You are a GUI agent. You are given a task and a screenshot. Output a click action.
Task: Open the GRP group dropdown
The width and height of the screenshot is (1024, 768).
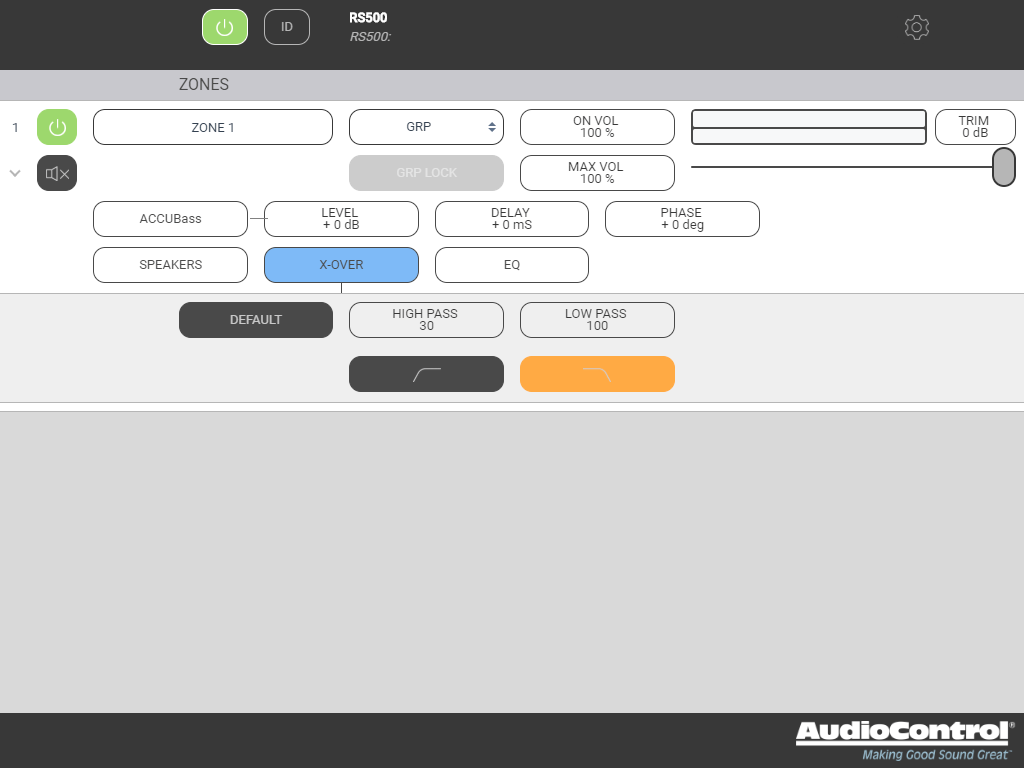pos(426,127)
